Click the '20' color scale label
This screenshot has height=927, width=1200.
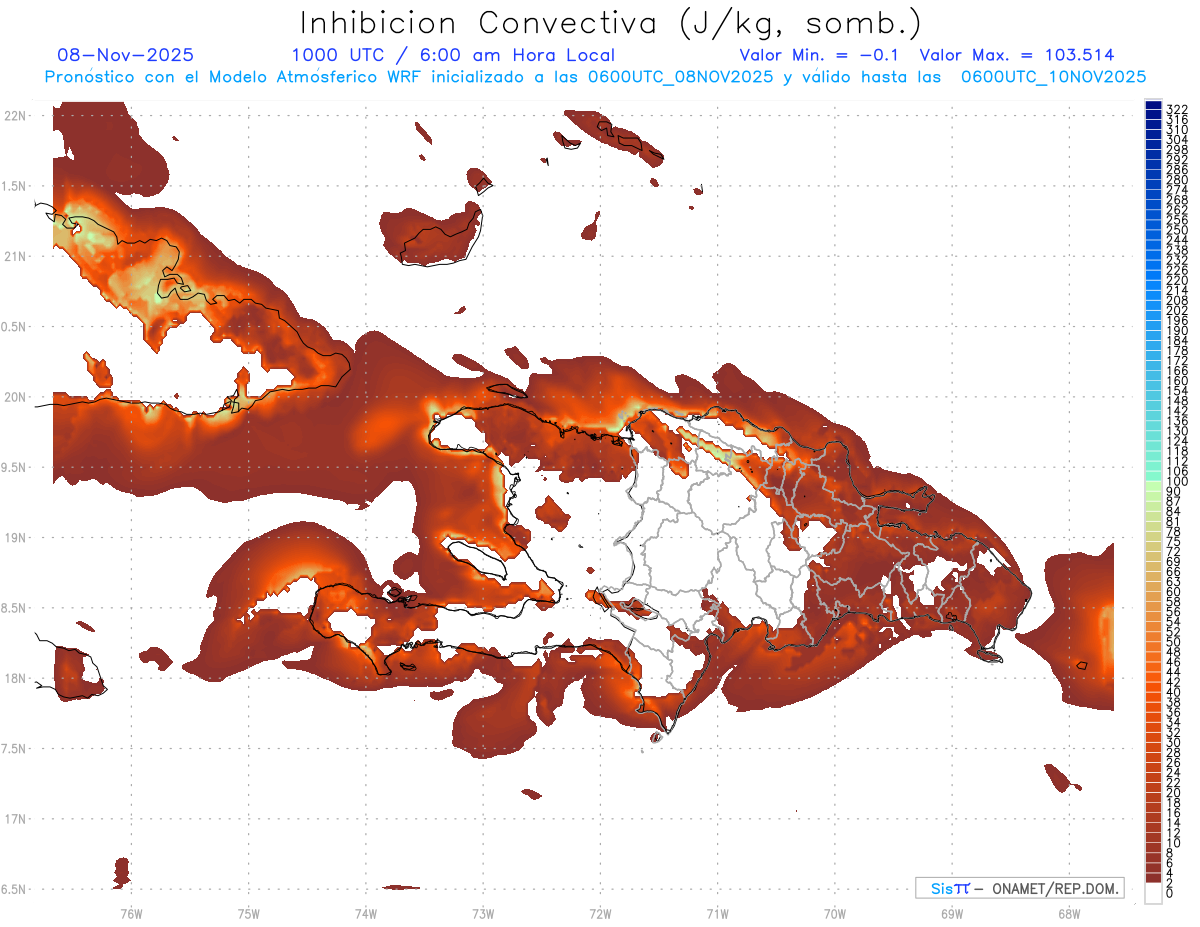point(1174,792)
